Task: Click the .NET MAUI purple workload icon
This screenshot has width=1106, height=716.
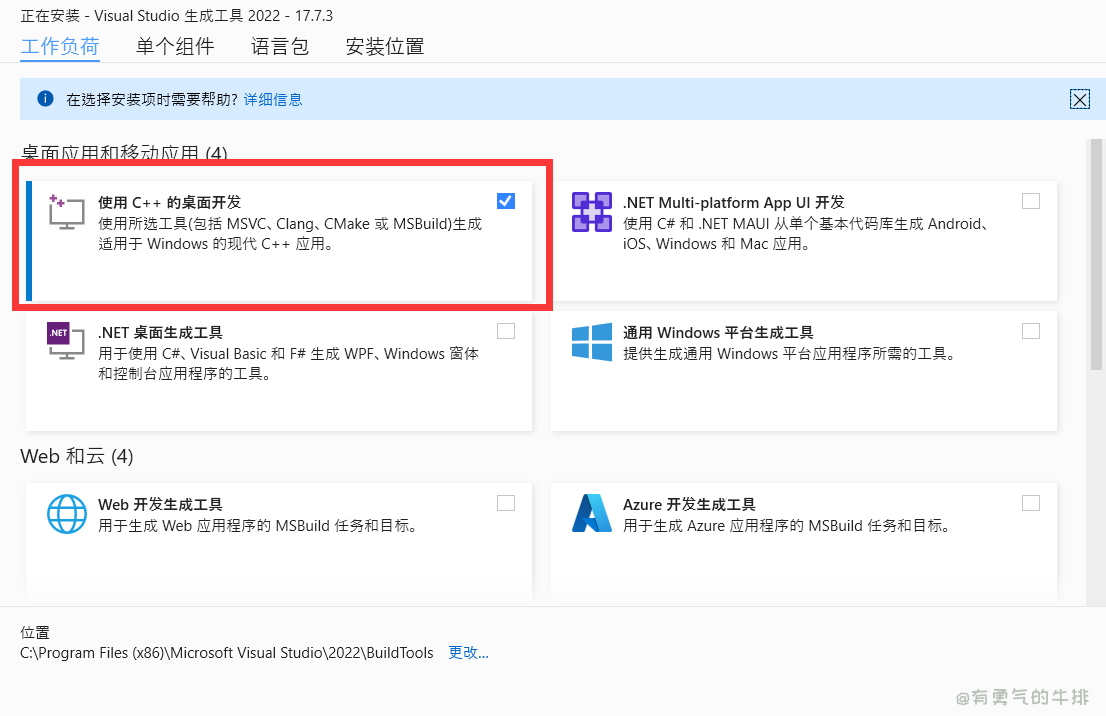Action: tap(591, 212)
